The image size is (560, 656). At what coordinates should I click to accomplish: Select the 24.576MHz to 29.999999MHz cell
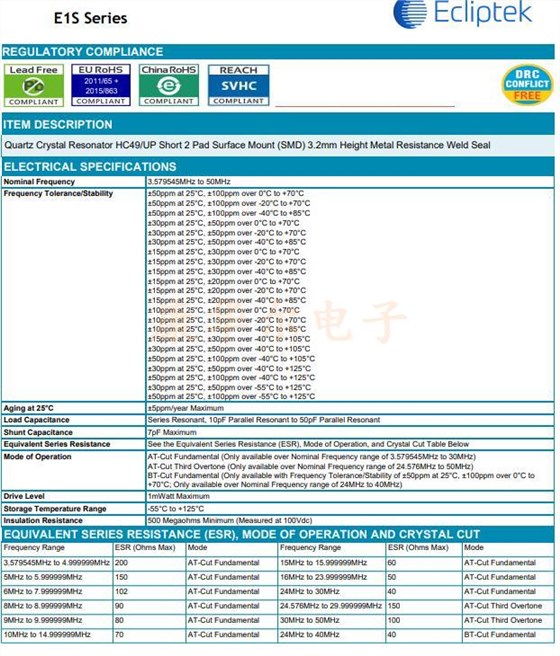click(x=331, y=606)
